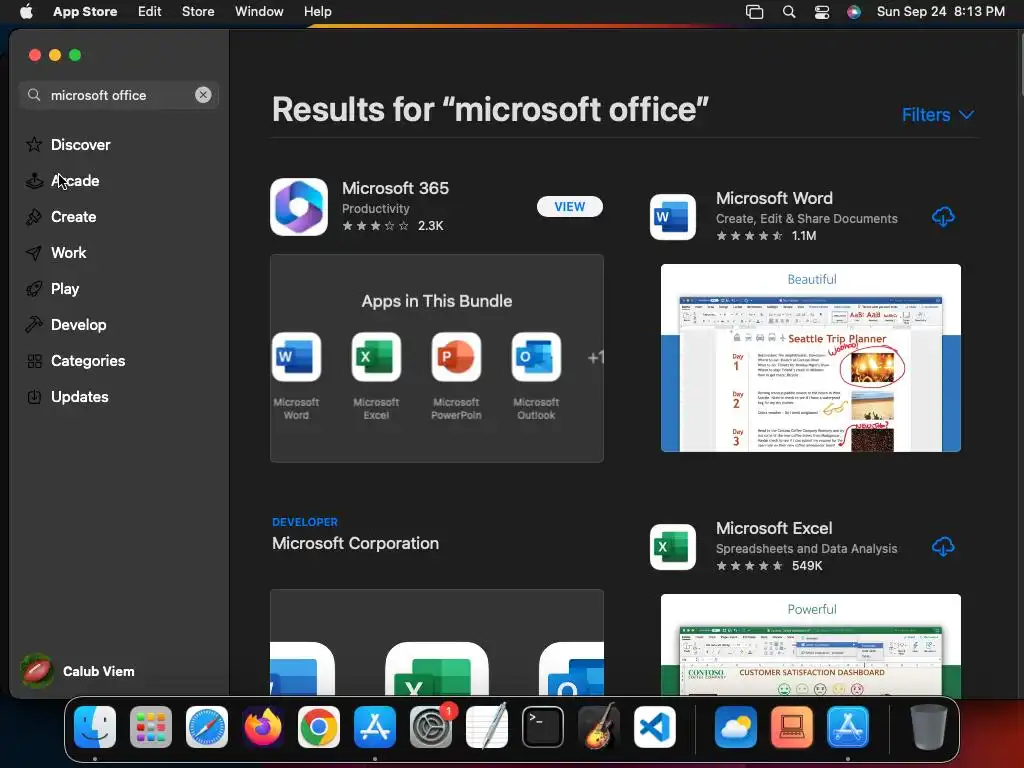Click the Create paintbrush icon
This screenshot has height=768, width=1024.
point(34,217)
